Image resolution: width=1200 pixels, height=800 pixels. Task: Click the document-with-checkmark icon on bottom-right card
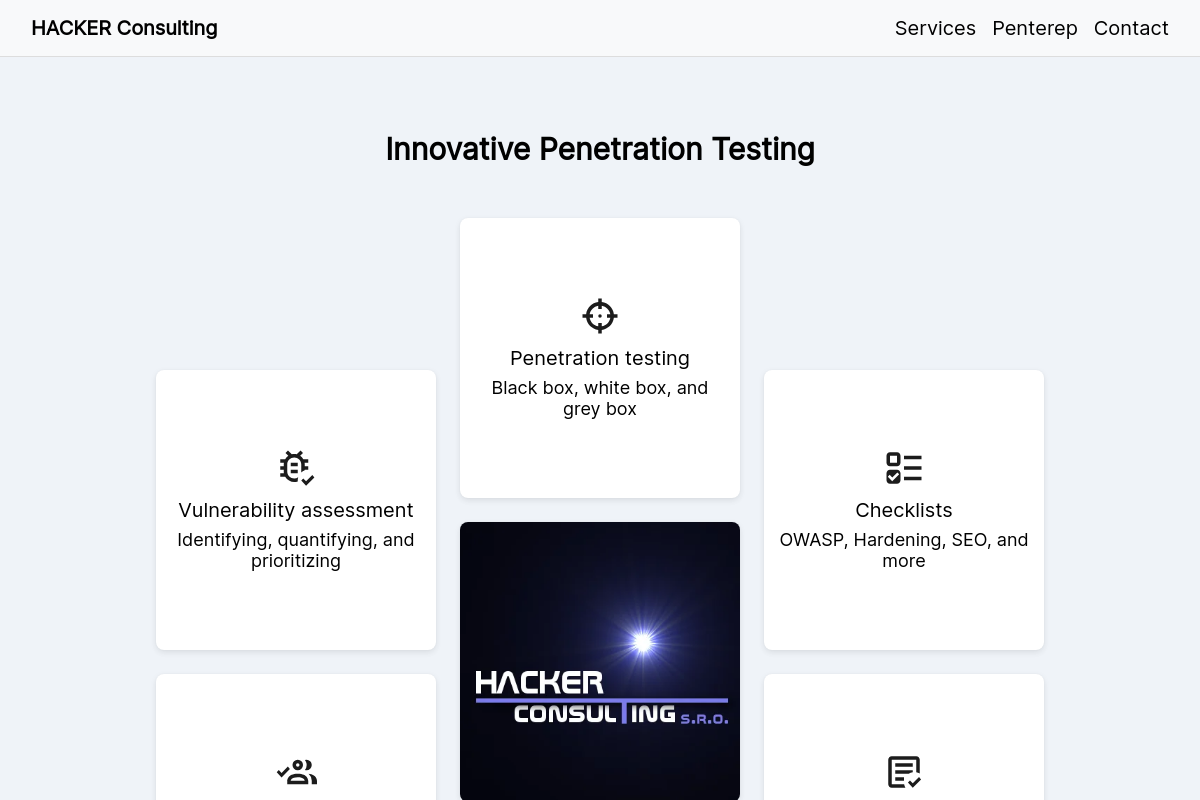904,771
